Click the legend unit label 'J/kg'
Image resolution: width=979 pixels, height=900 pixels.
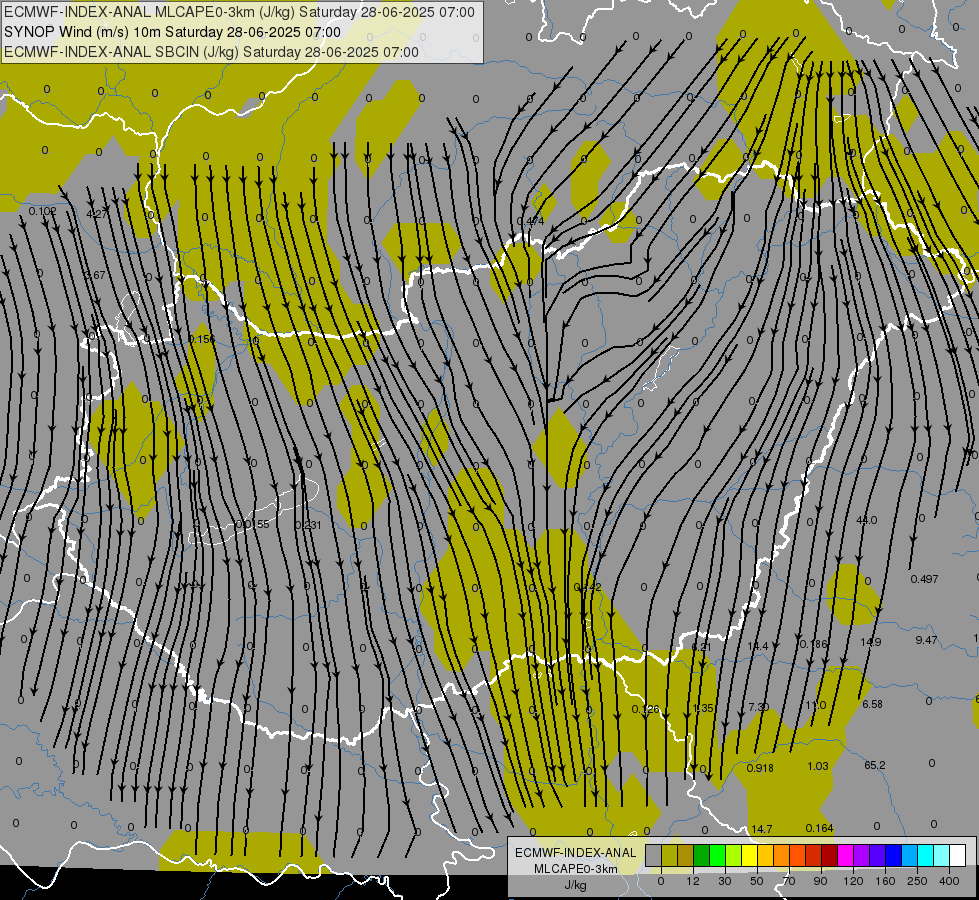pos(576,885)
